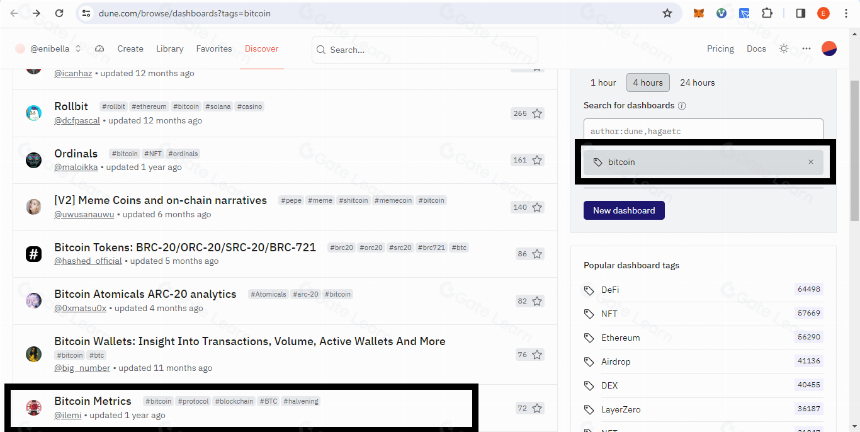Click the New dashboard button
The height and width of the screenshot is (432, 860).
pyautogui.click(x=624, y=211)
